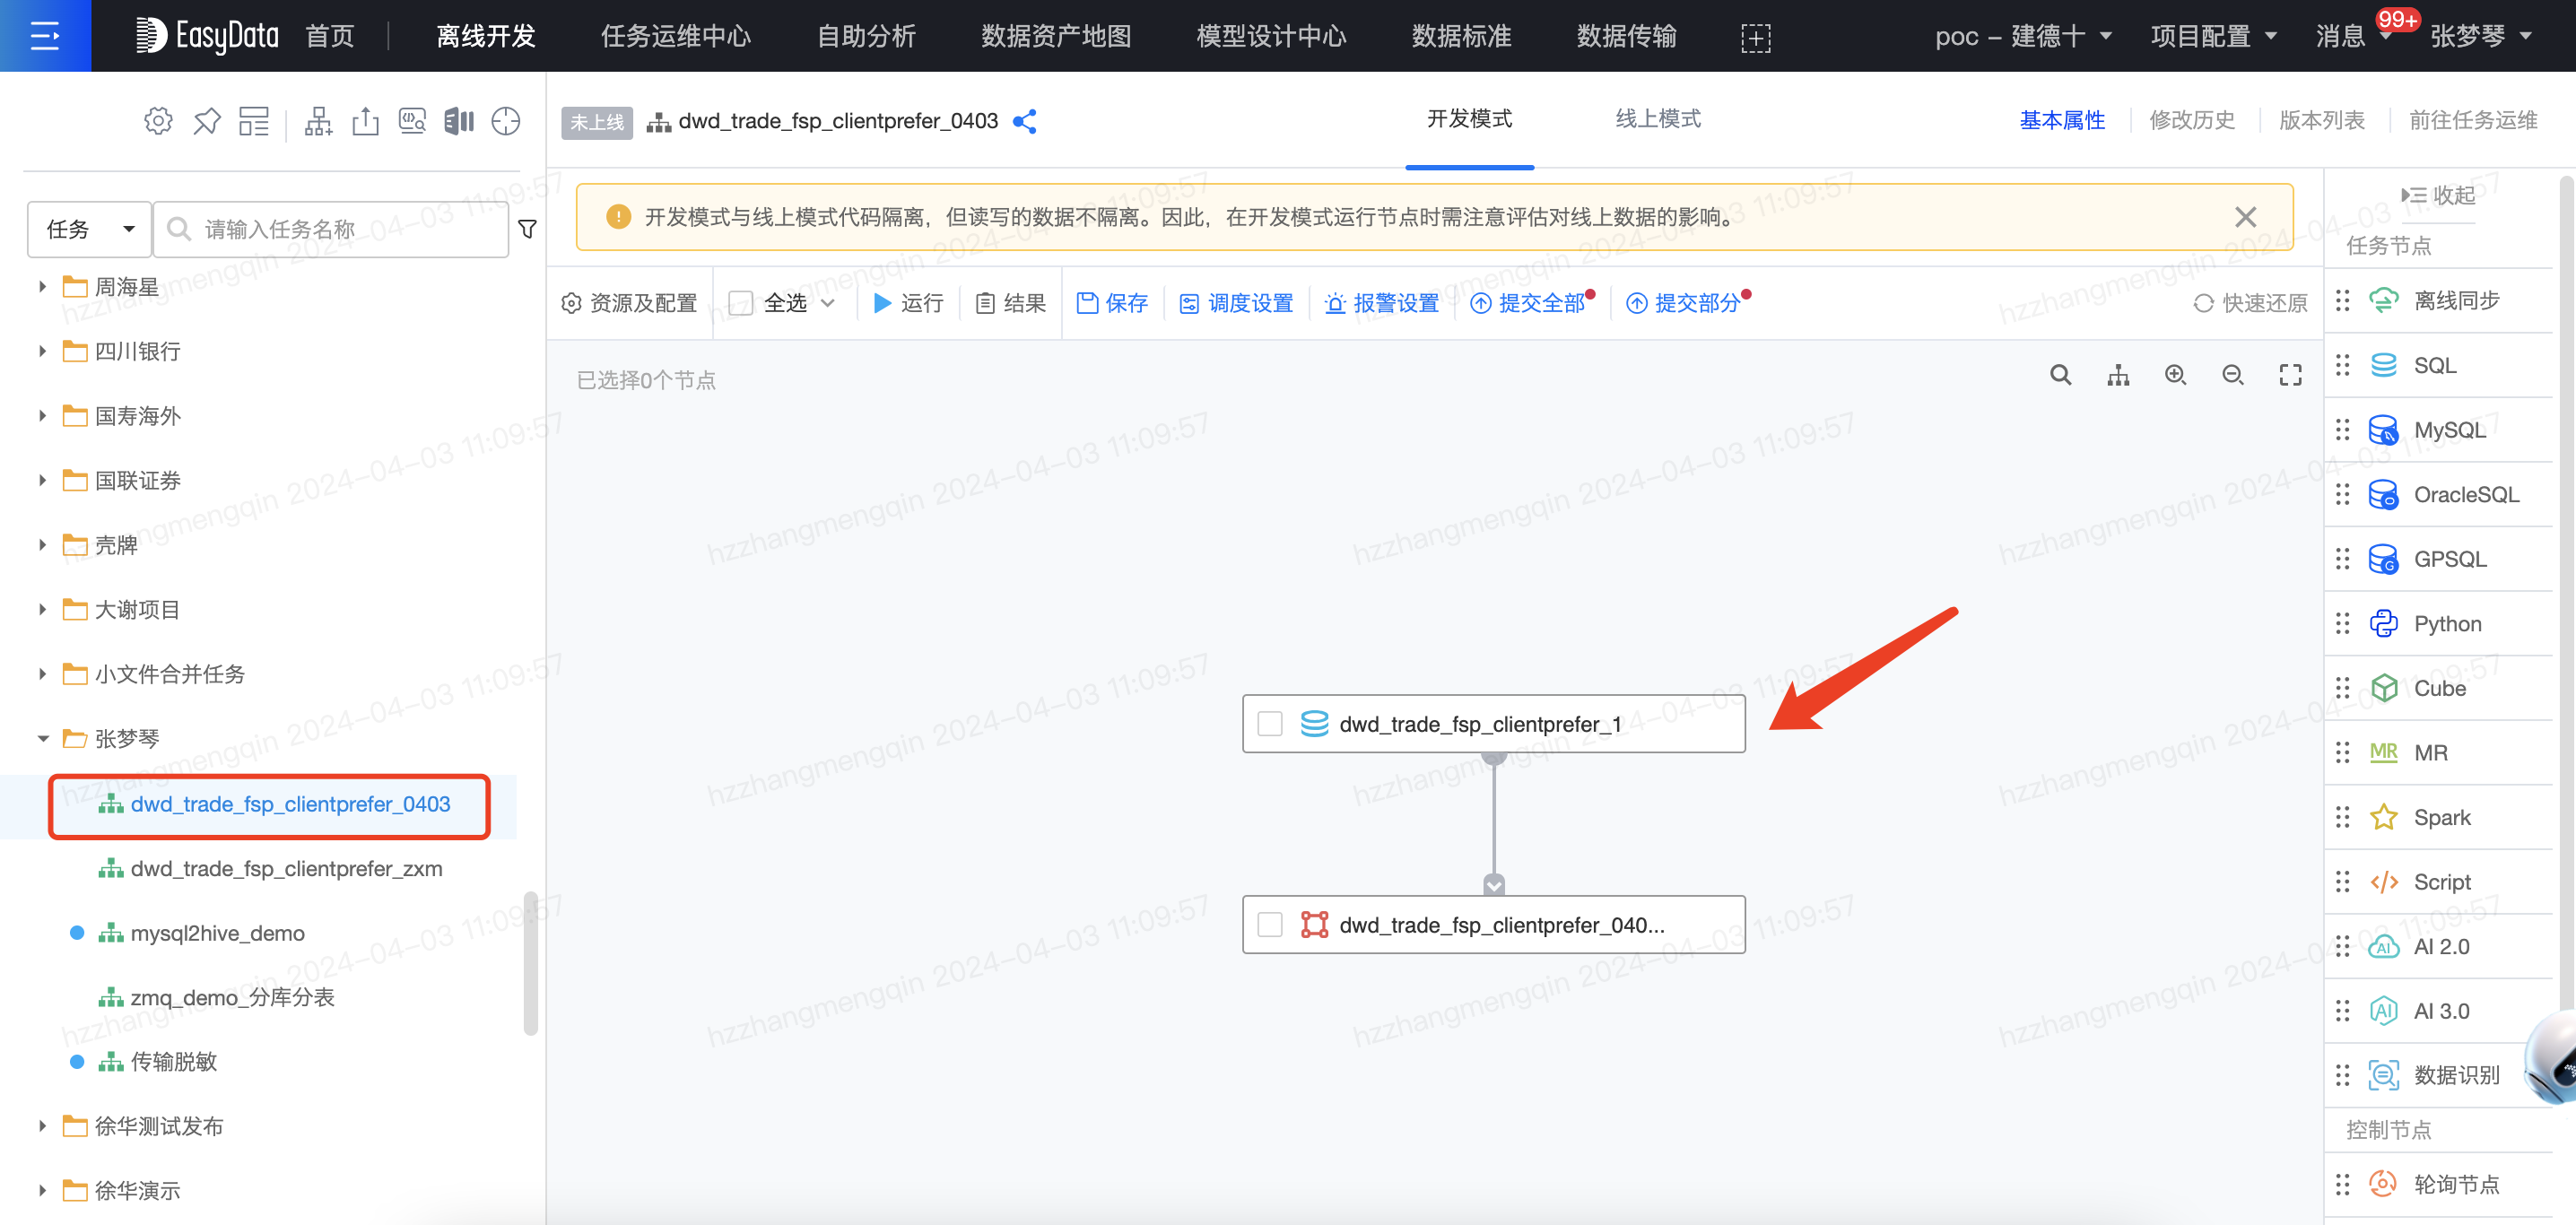Select the AI 2.0 node type
The height and width of the screenshot is (1225, 2576).
pos(2439,946)
